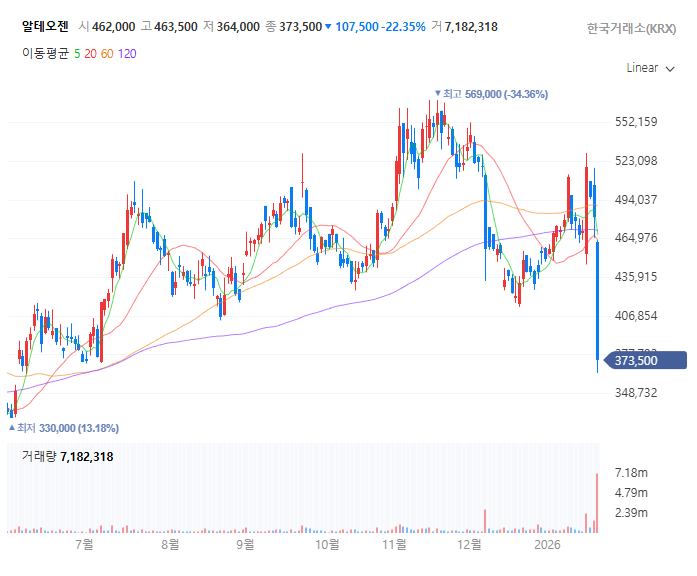Click the 최저 330,000 low marker
The height and width of the screenshot is (576, 697).
point(64,428)
